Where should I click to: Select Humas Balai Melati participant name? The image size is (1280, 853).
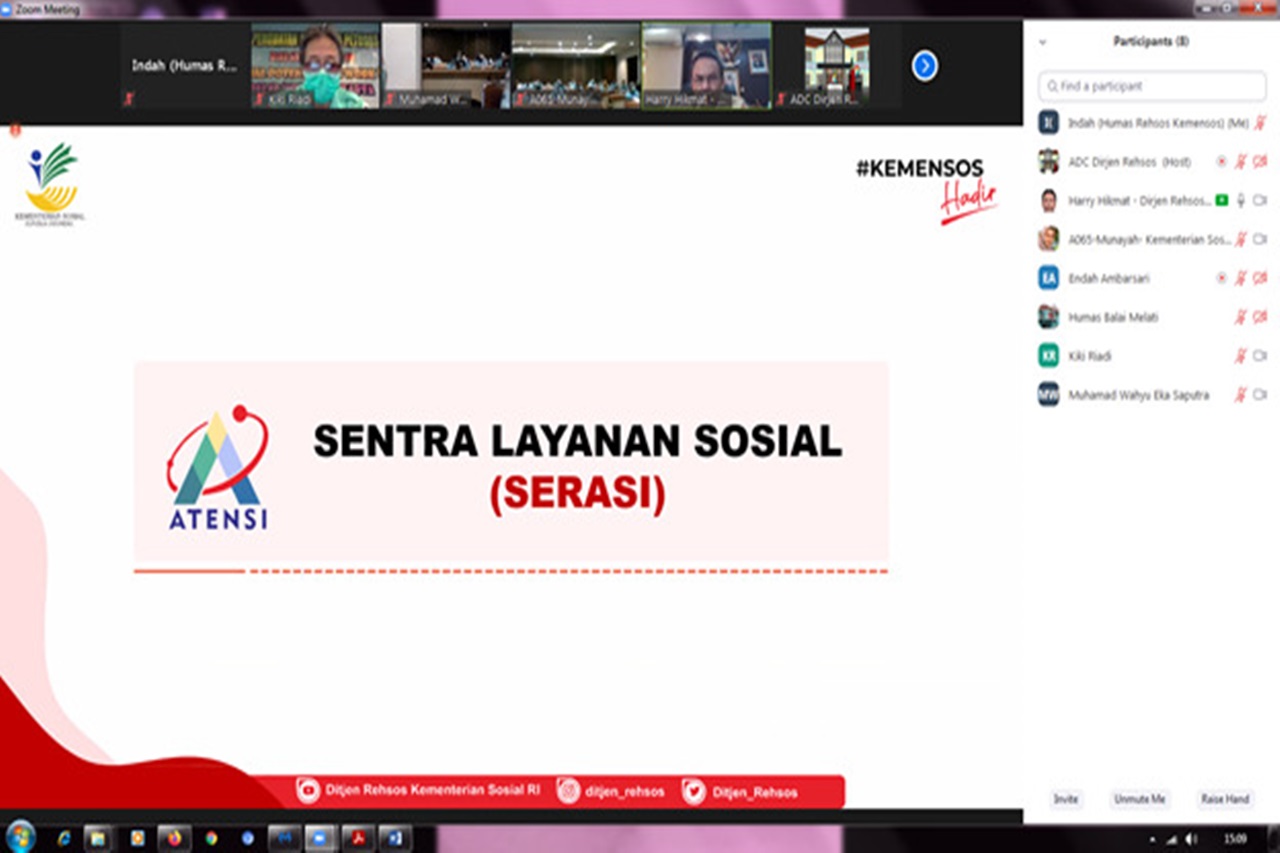[1113, 317]
